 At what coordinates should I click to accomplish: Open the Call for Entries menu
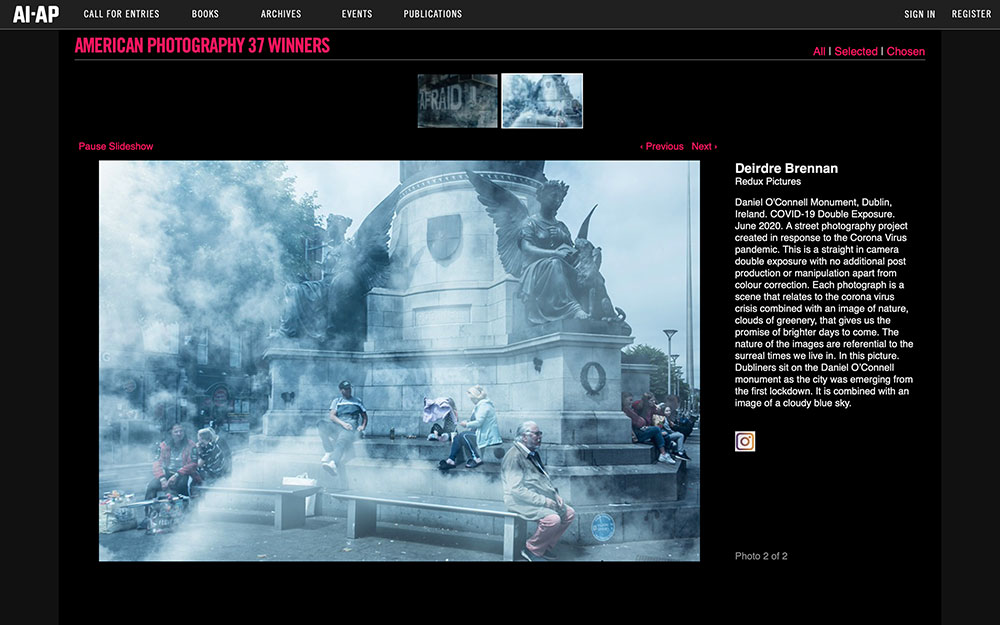click(121, 14)
